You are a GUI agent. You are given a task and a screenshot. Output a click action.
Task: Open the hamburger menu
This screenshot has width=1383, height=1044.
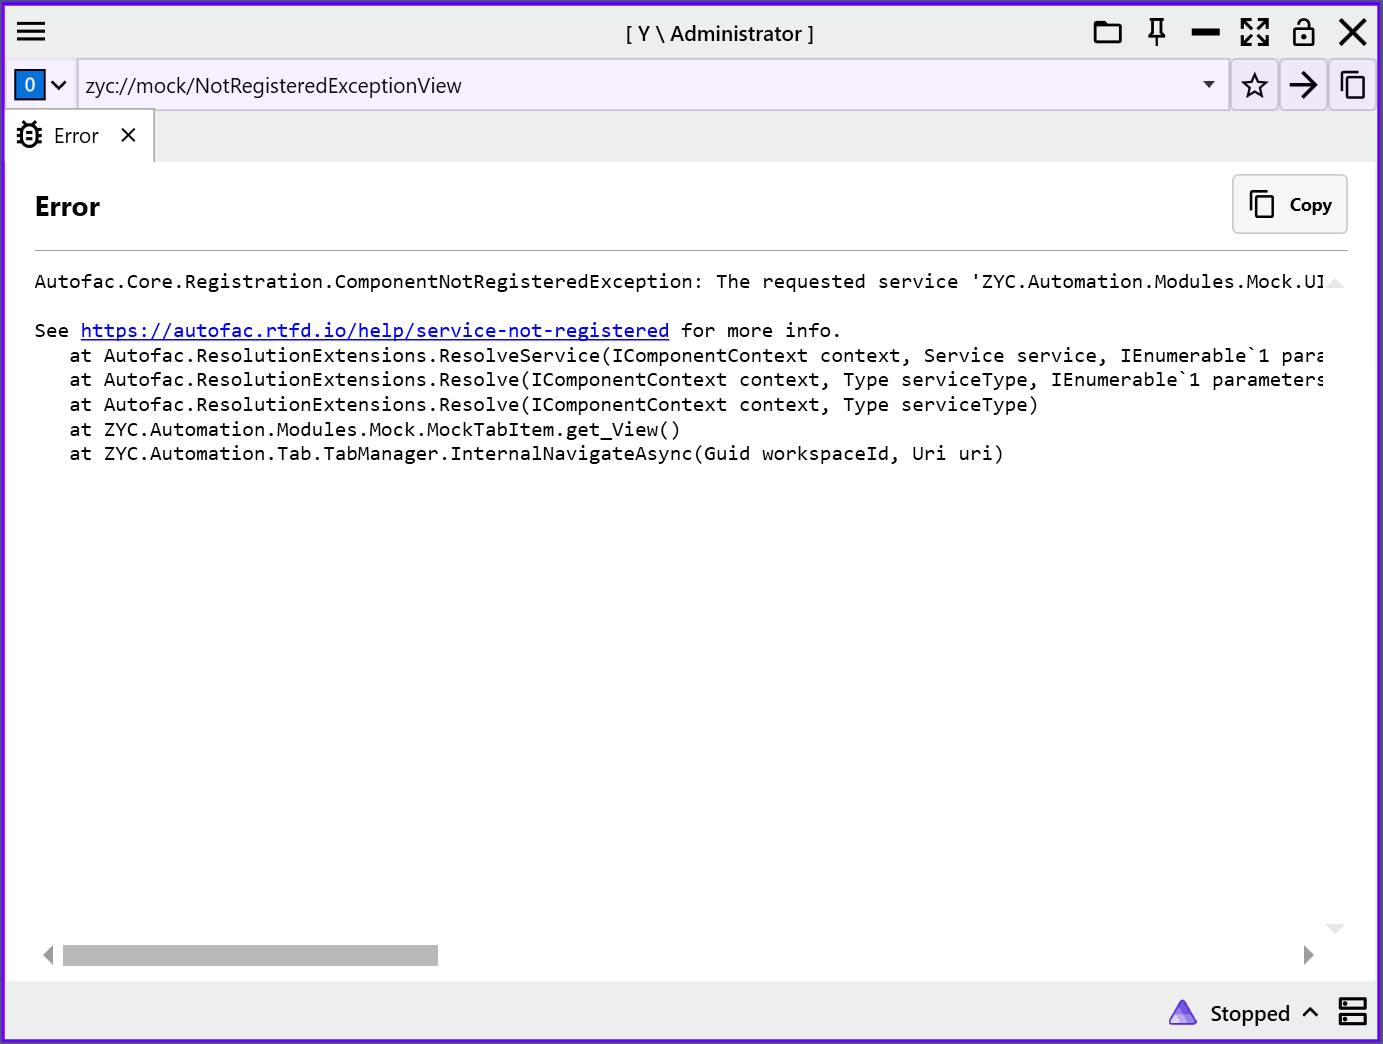31,32
